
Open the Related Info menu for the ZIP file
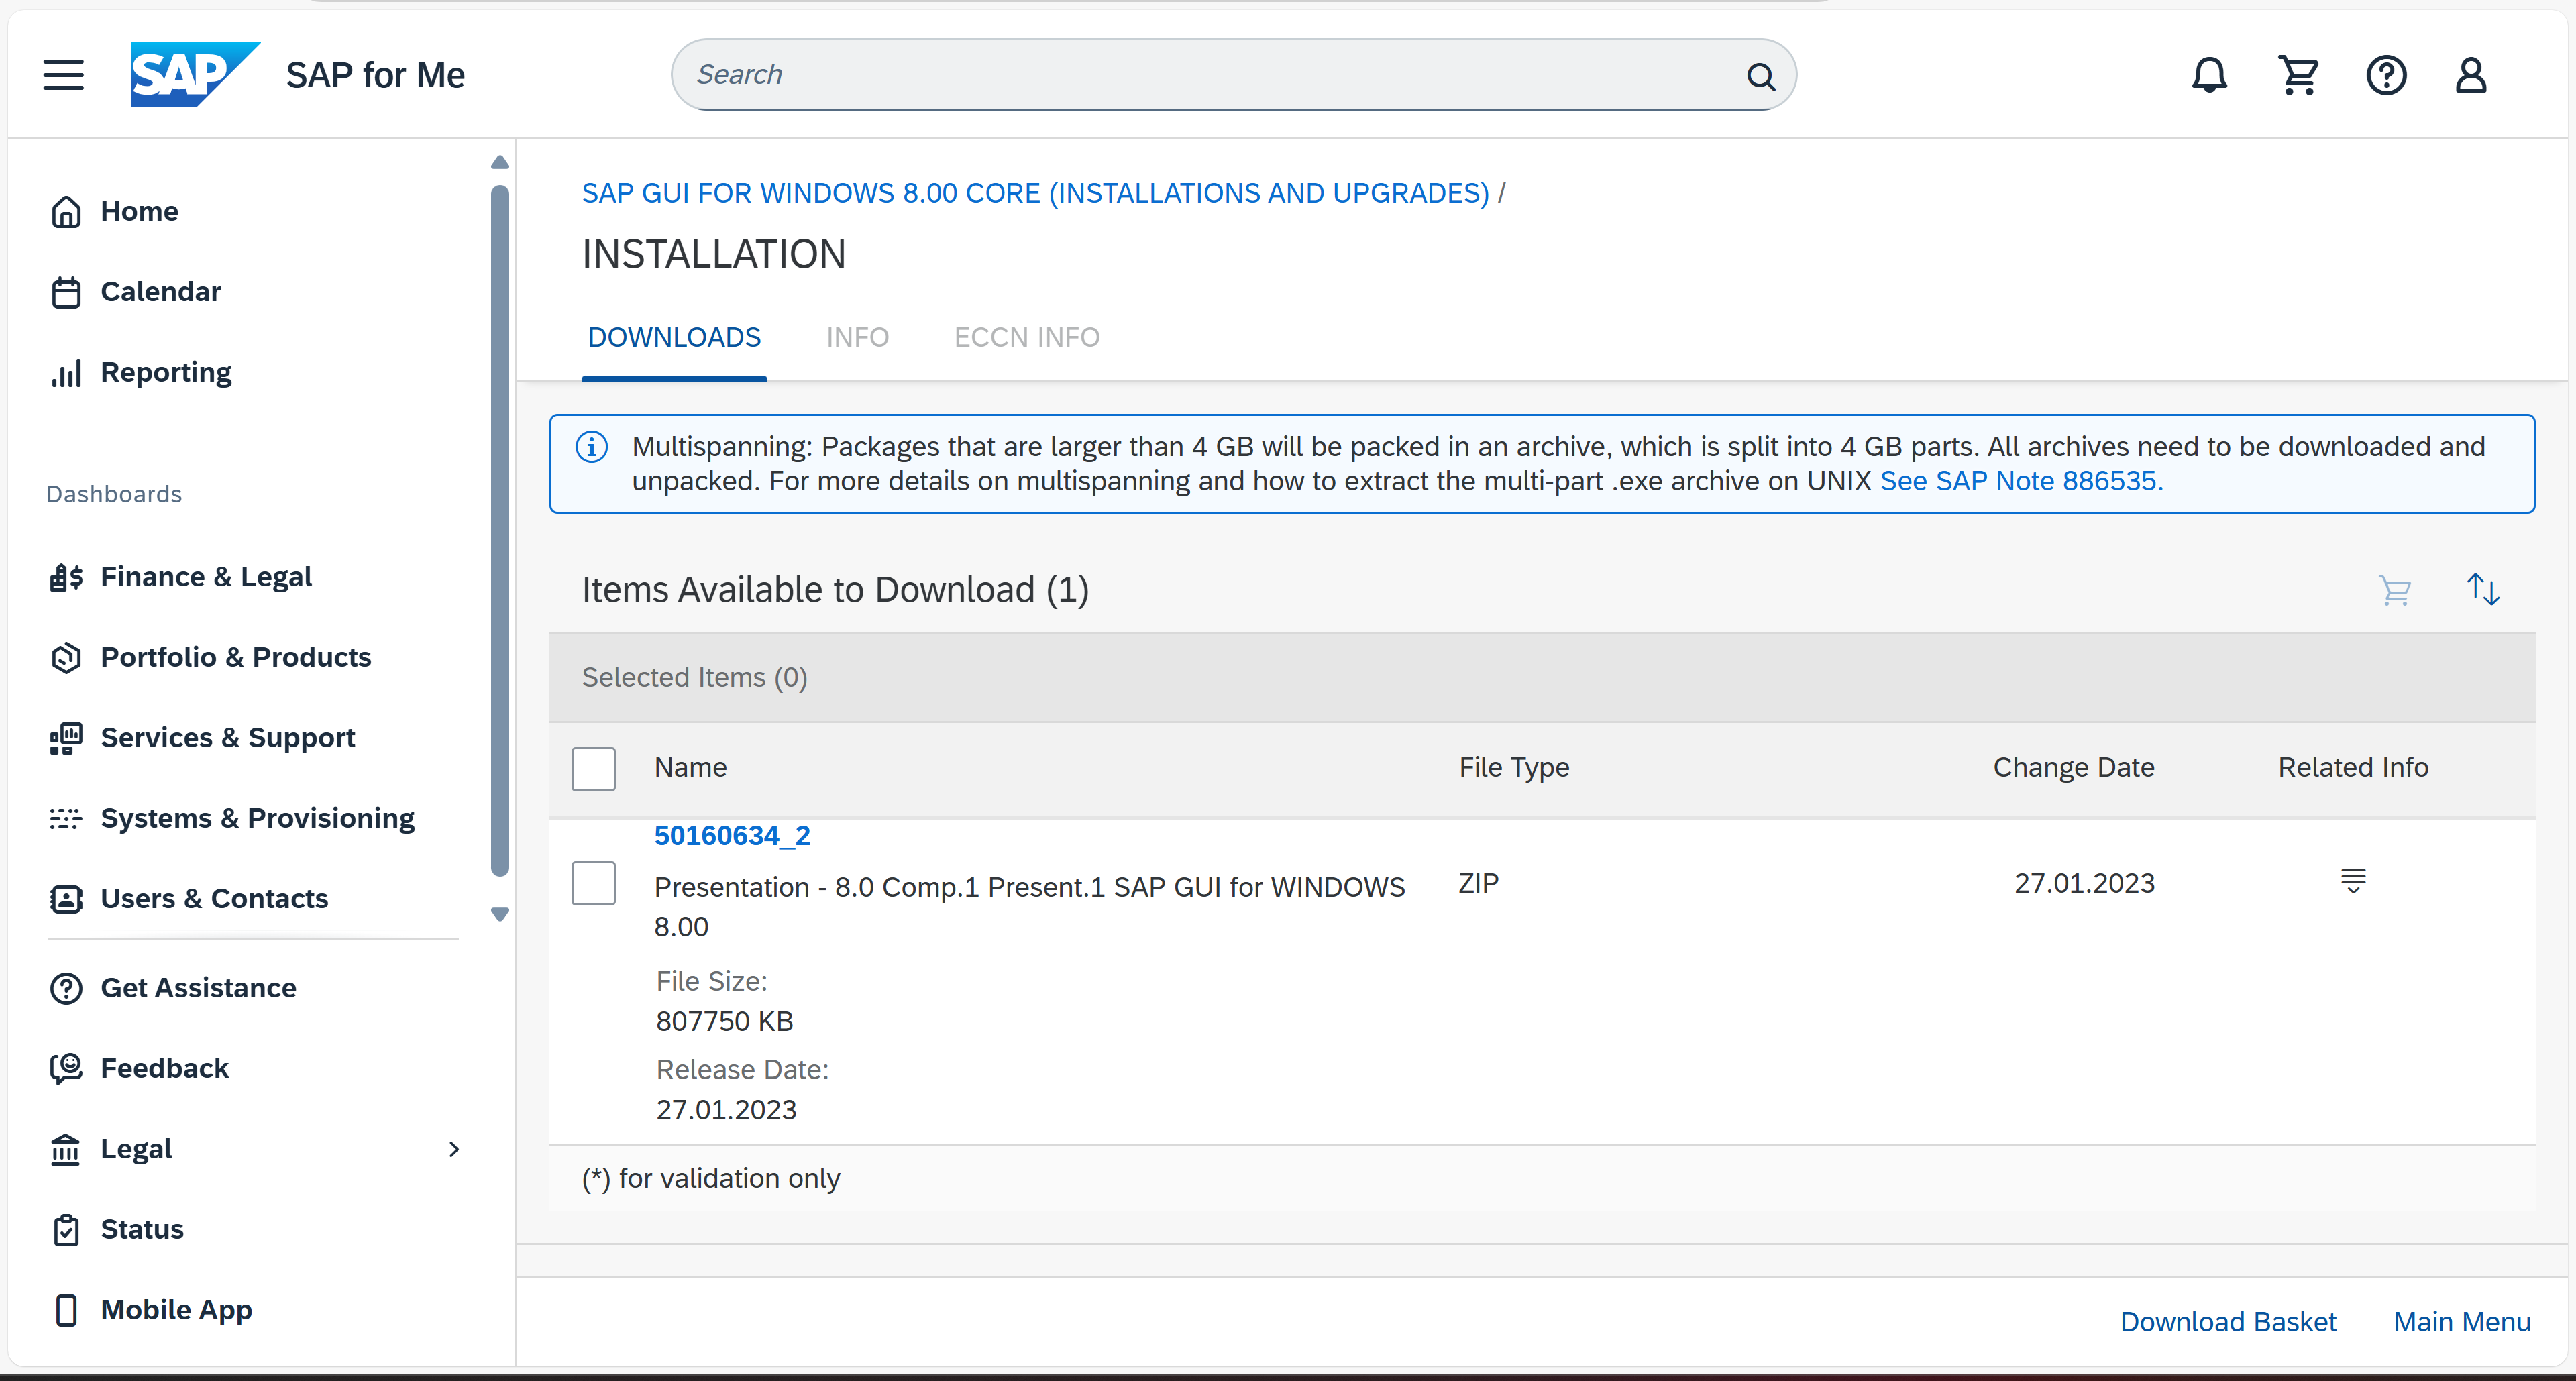click(x=2353, y=881)
